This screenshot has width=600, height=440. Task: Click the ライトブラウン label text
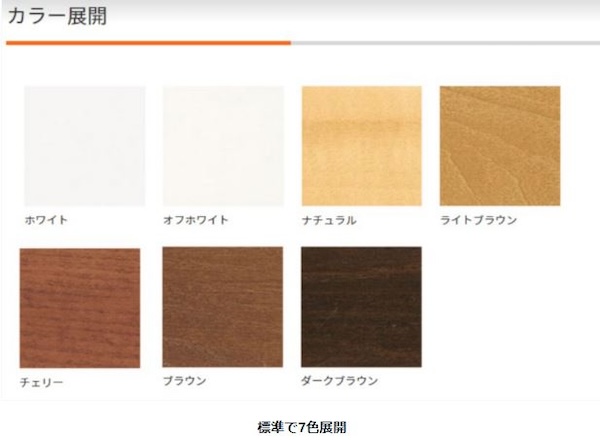coord(478,220)
